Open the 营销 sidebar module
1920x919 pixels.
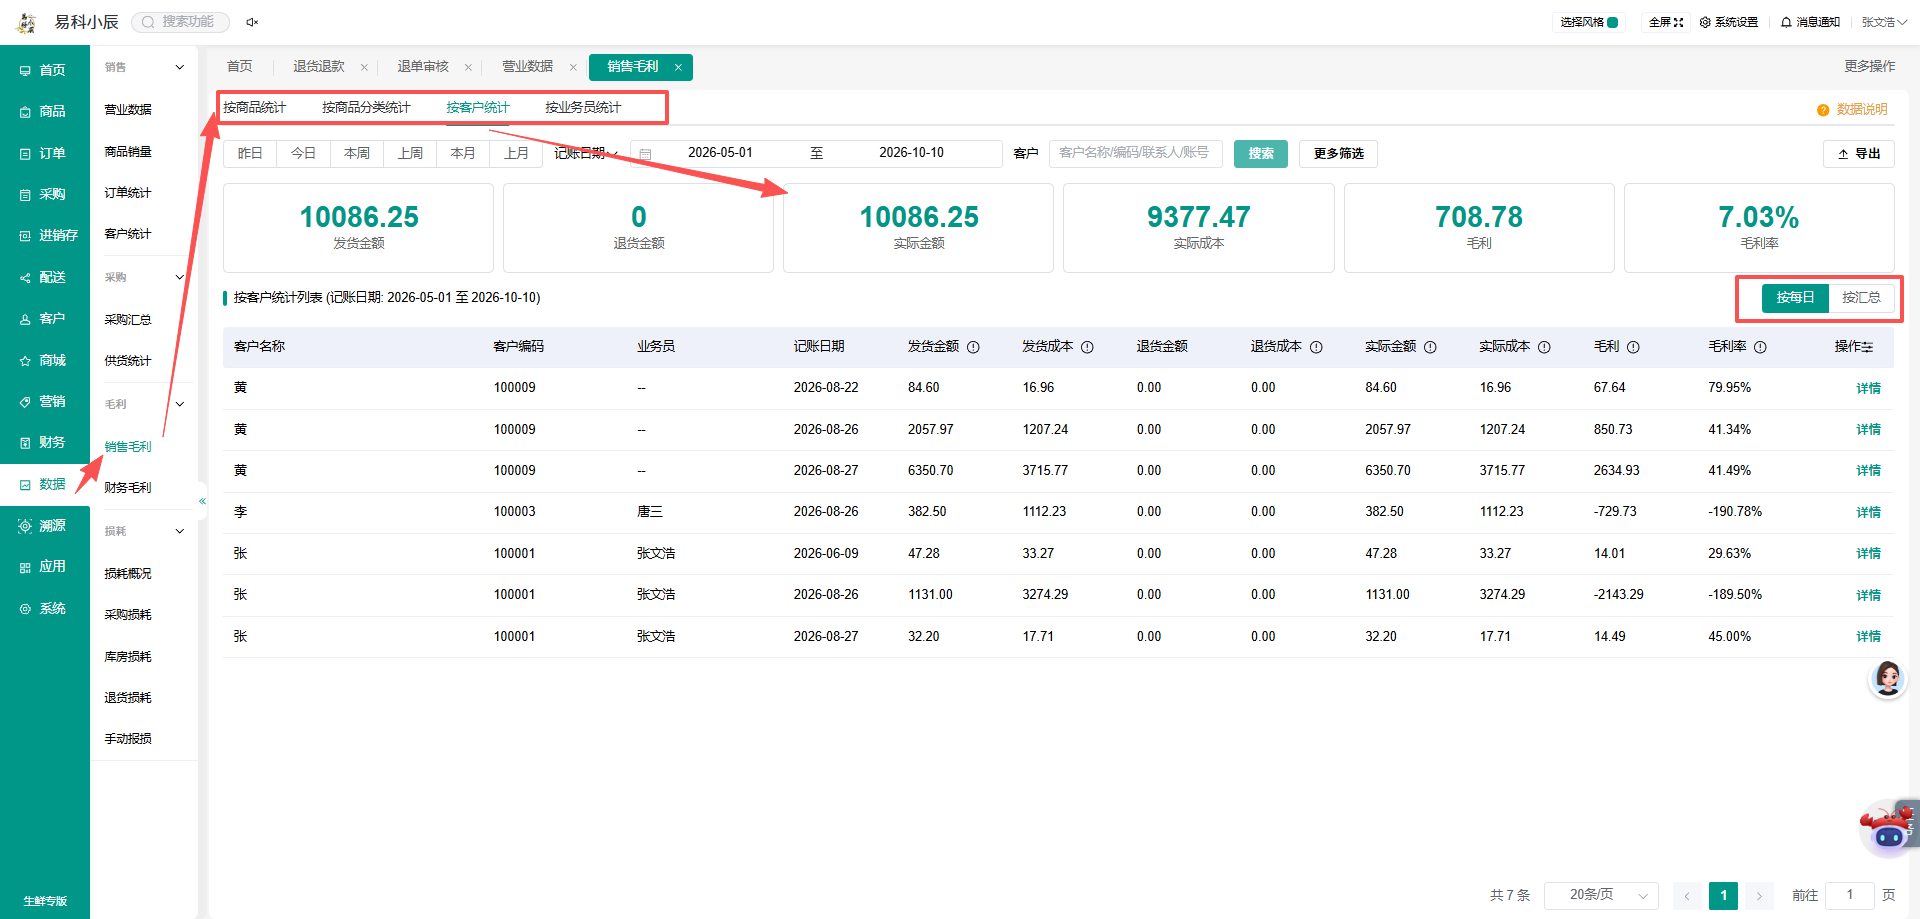44,401
